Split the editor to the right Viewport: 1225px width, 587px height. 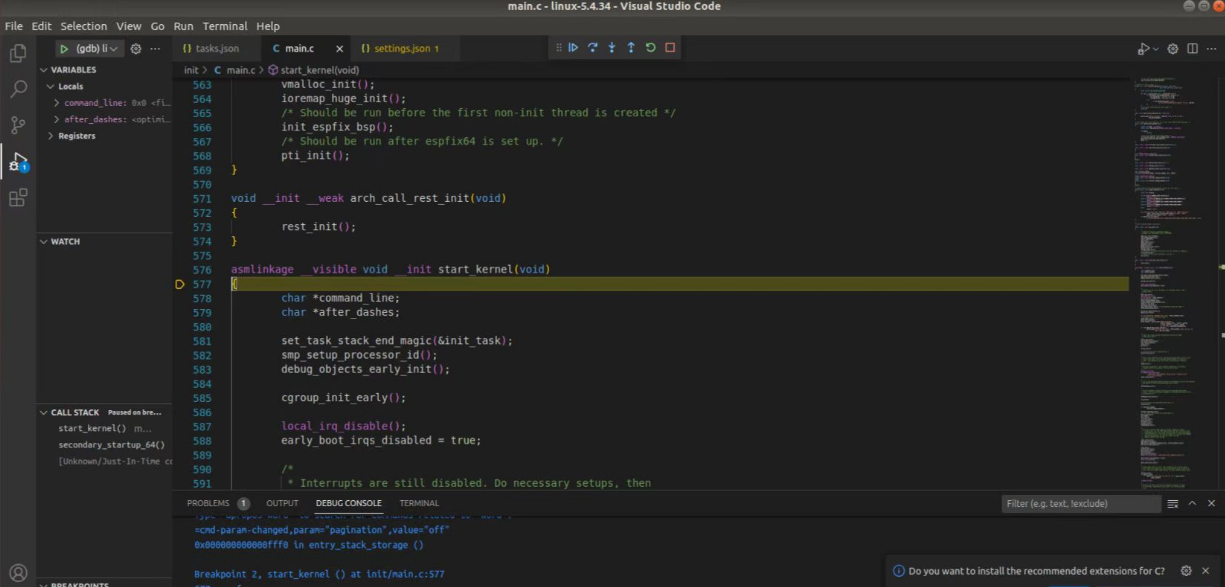[1192, 49]
